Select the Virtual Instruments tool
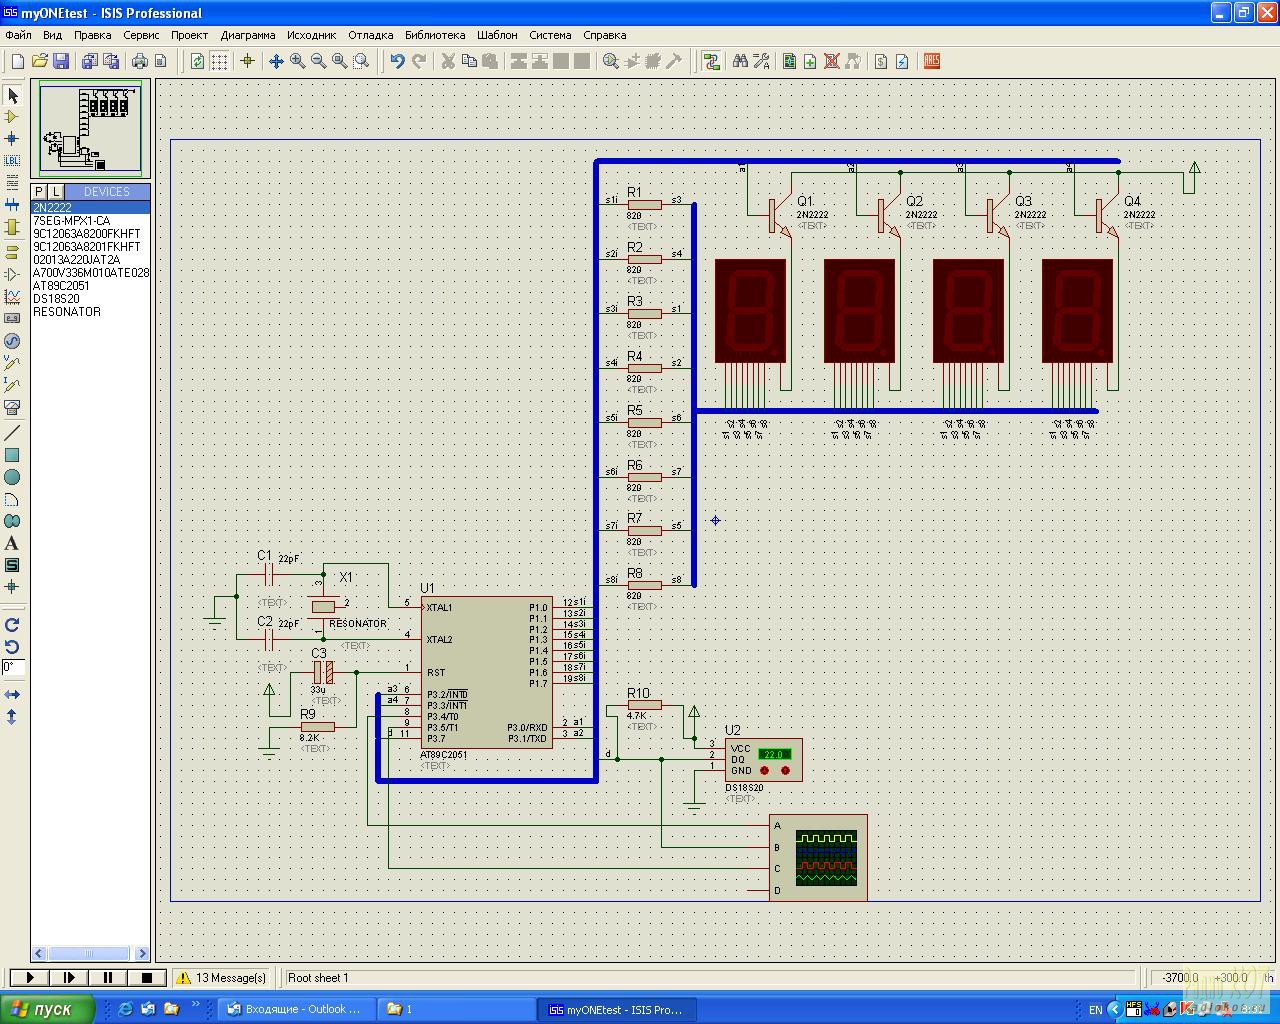 (x=12, y=407)
